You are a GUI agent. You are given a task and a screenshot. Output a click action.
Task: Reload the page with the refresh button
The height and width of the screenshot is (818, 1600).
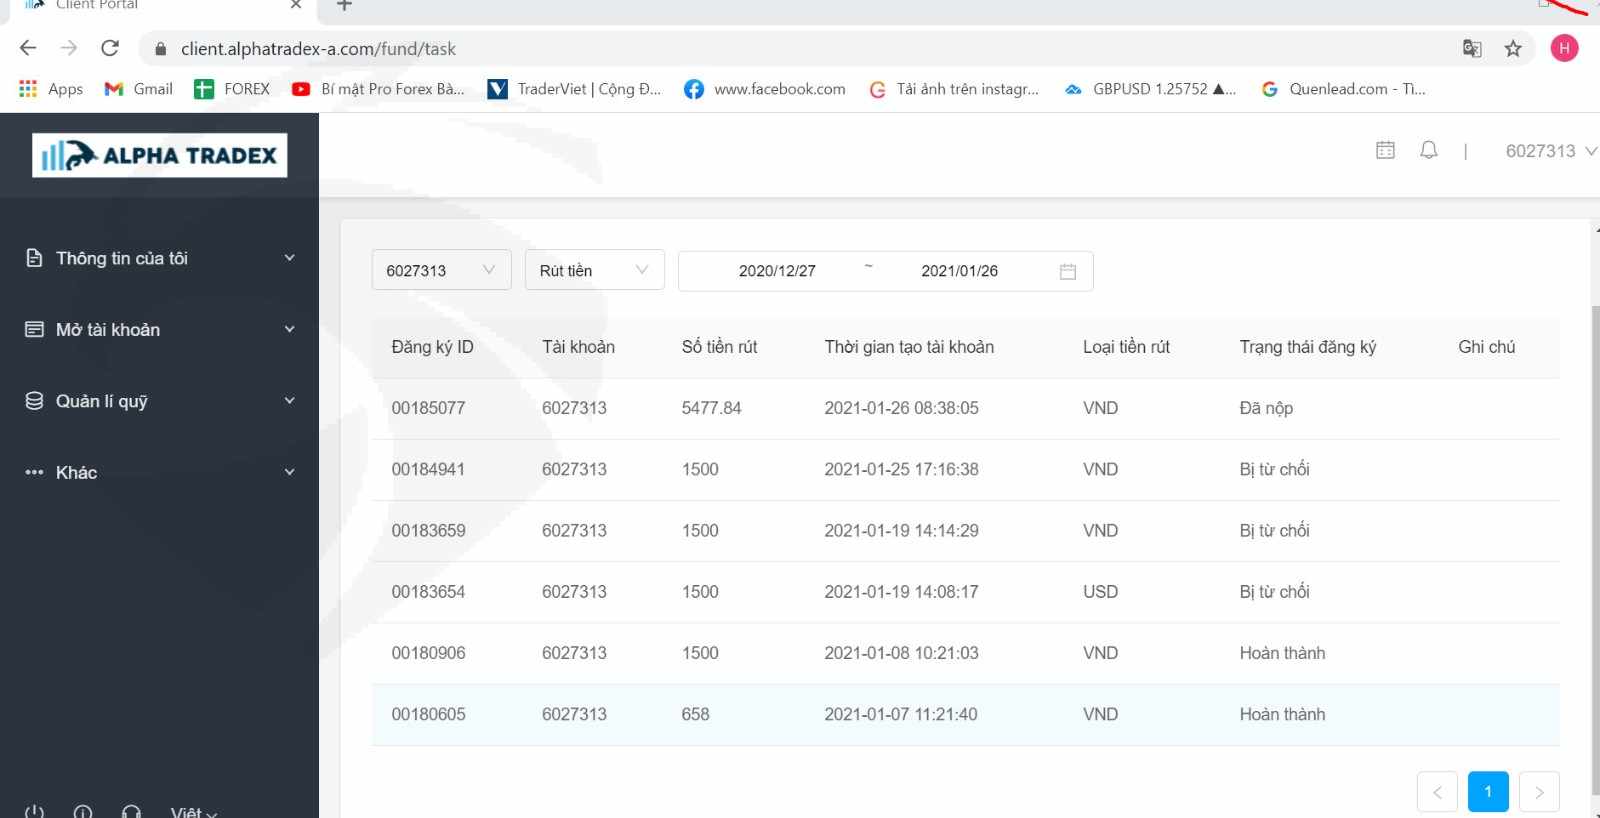click(110, 49)
